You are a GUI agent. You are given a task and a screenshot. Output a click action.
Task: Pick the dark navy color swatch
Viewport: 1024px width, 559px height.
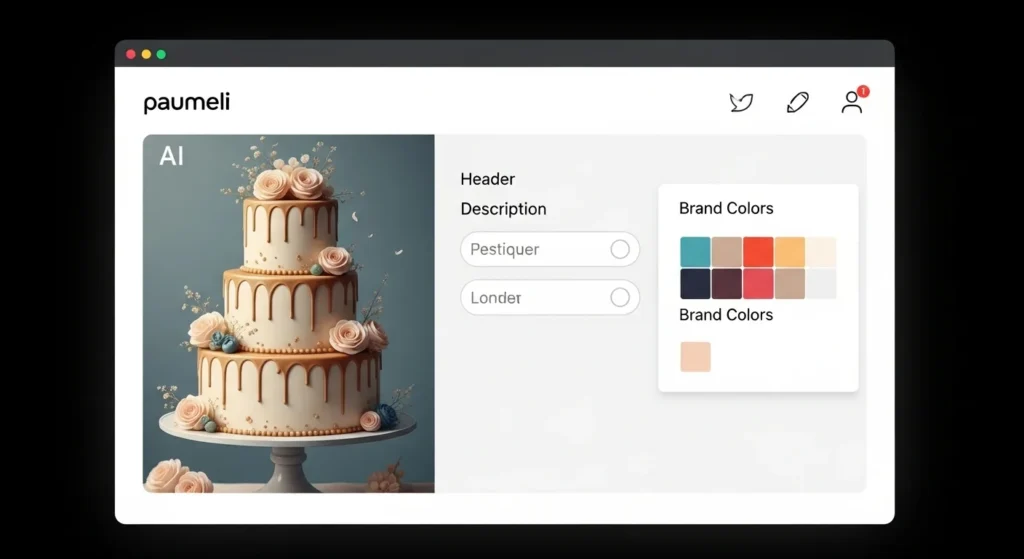pyautogui.click(x=695, y=284)
